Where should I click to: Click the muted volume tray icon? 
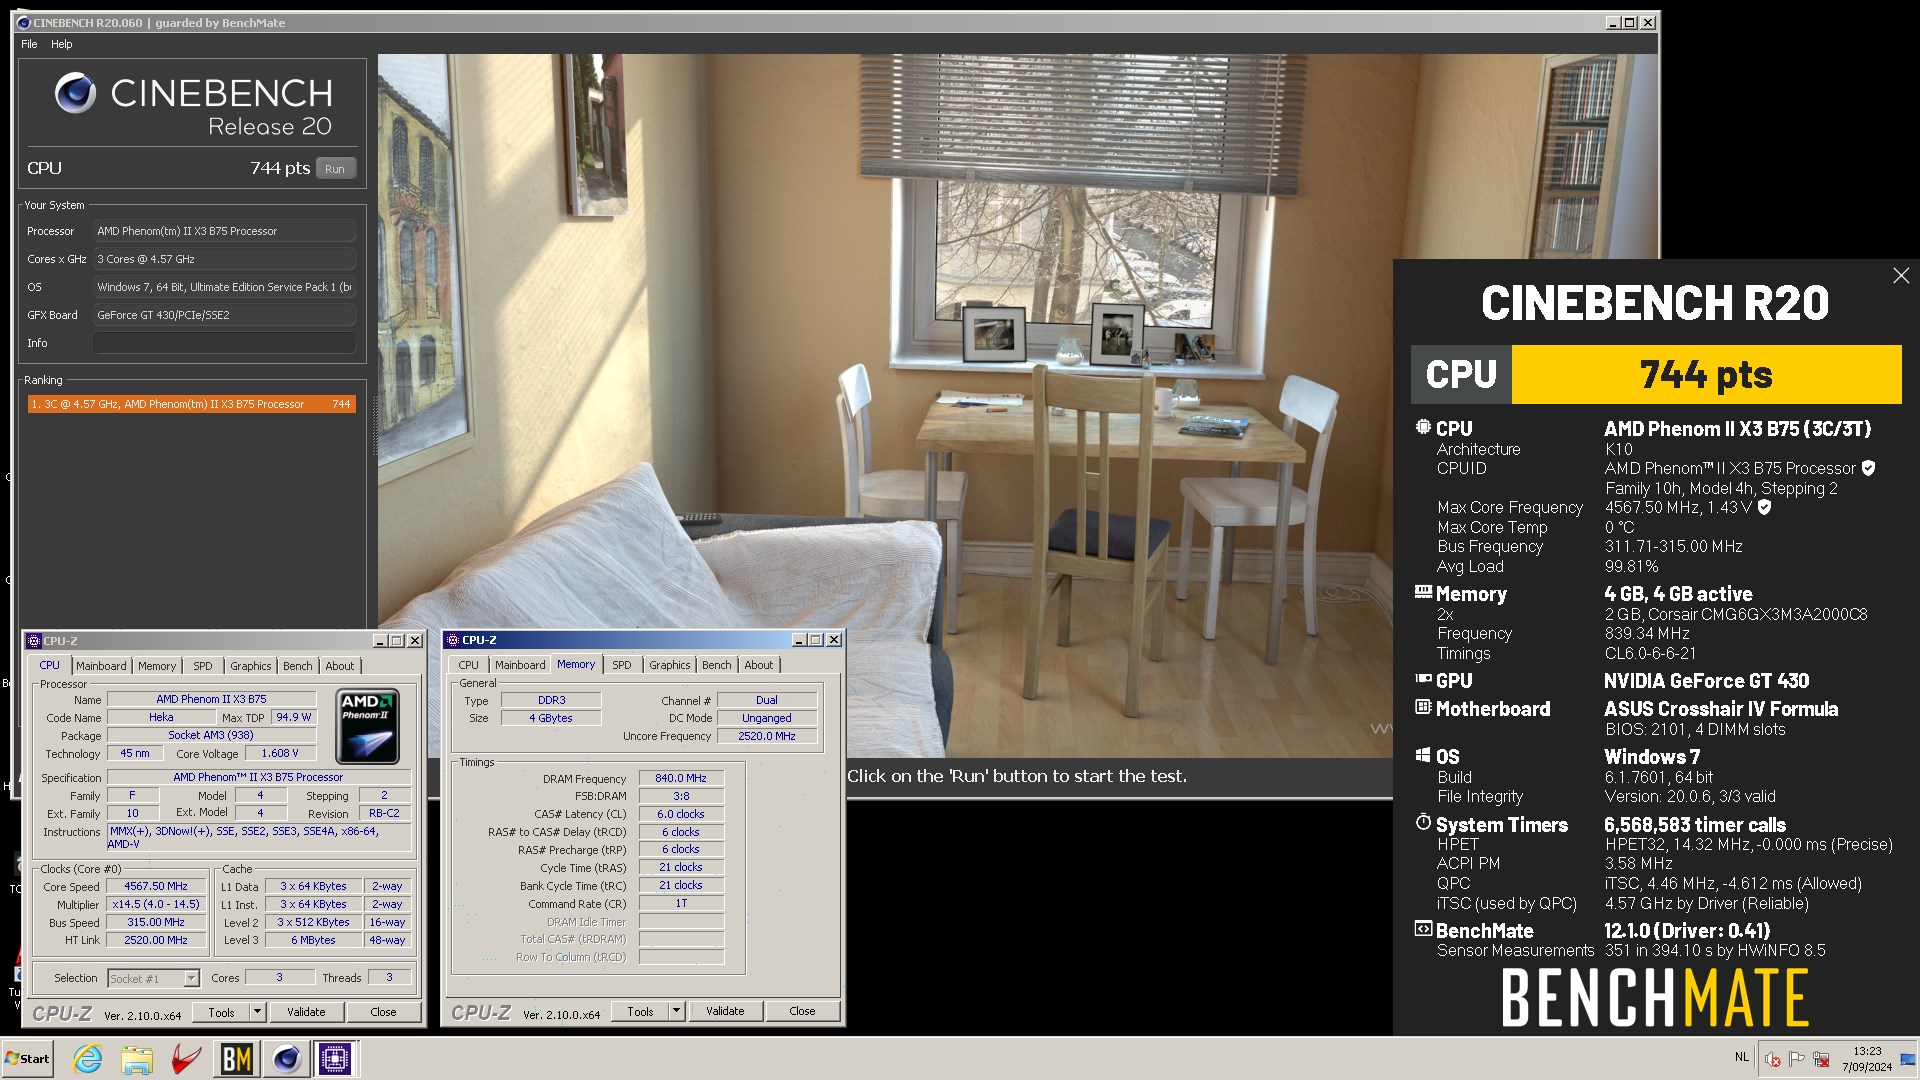pyautogui.click(x=1773, y=1059)
